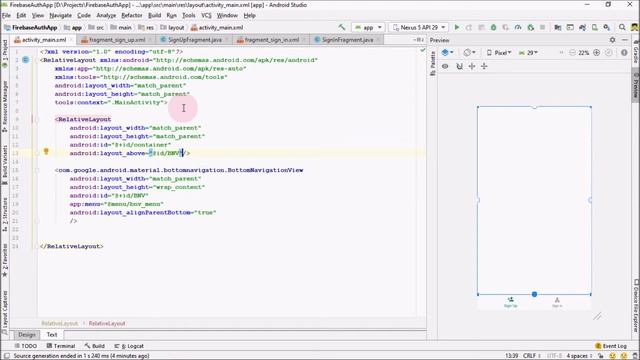This screenshot has height=360, width=640.
Task: Open the Structure side tool window
Action: (4, 215)
